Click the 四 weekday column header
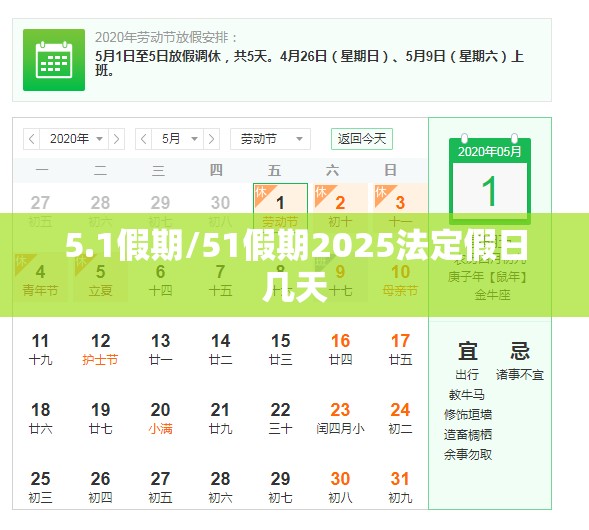The height and width of the screenshot is (530, 589). (216, 171)
